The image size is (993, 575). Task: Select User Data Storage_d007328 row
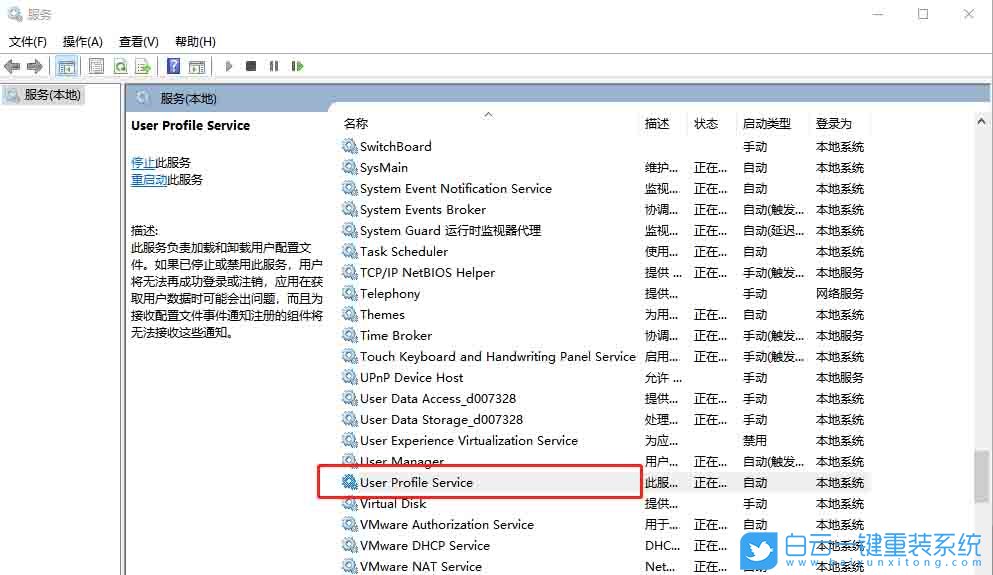click(605, 419)
